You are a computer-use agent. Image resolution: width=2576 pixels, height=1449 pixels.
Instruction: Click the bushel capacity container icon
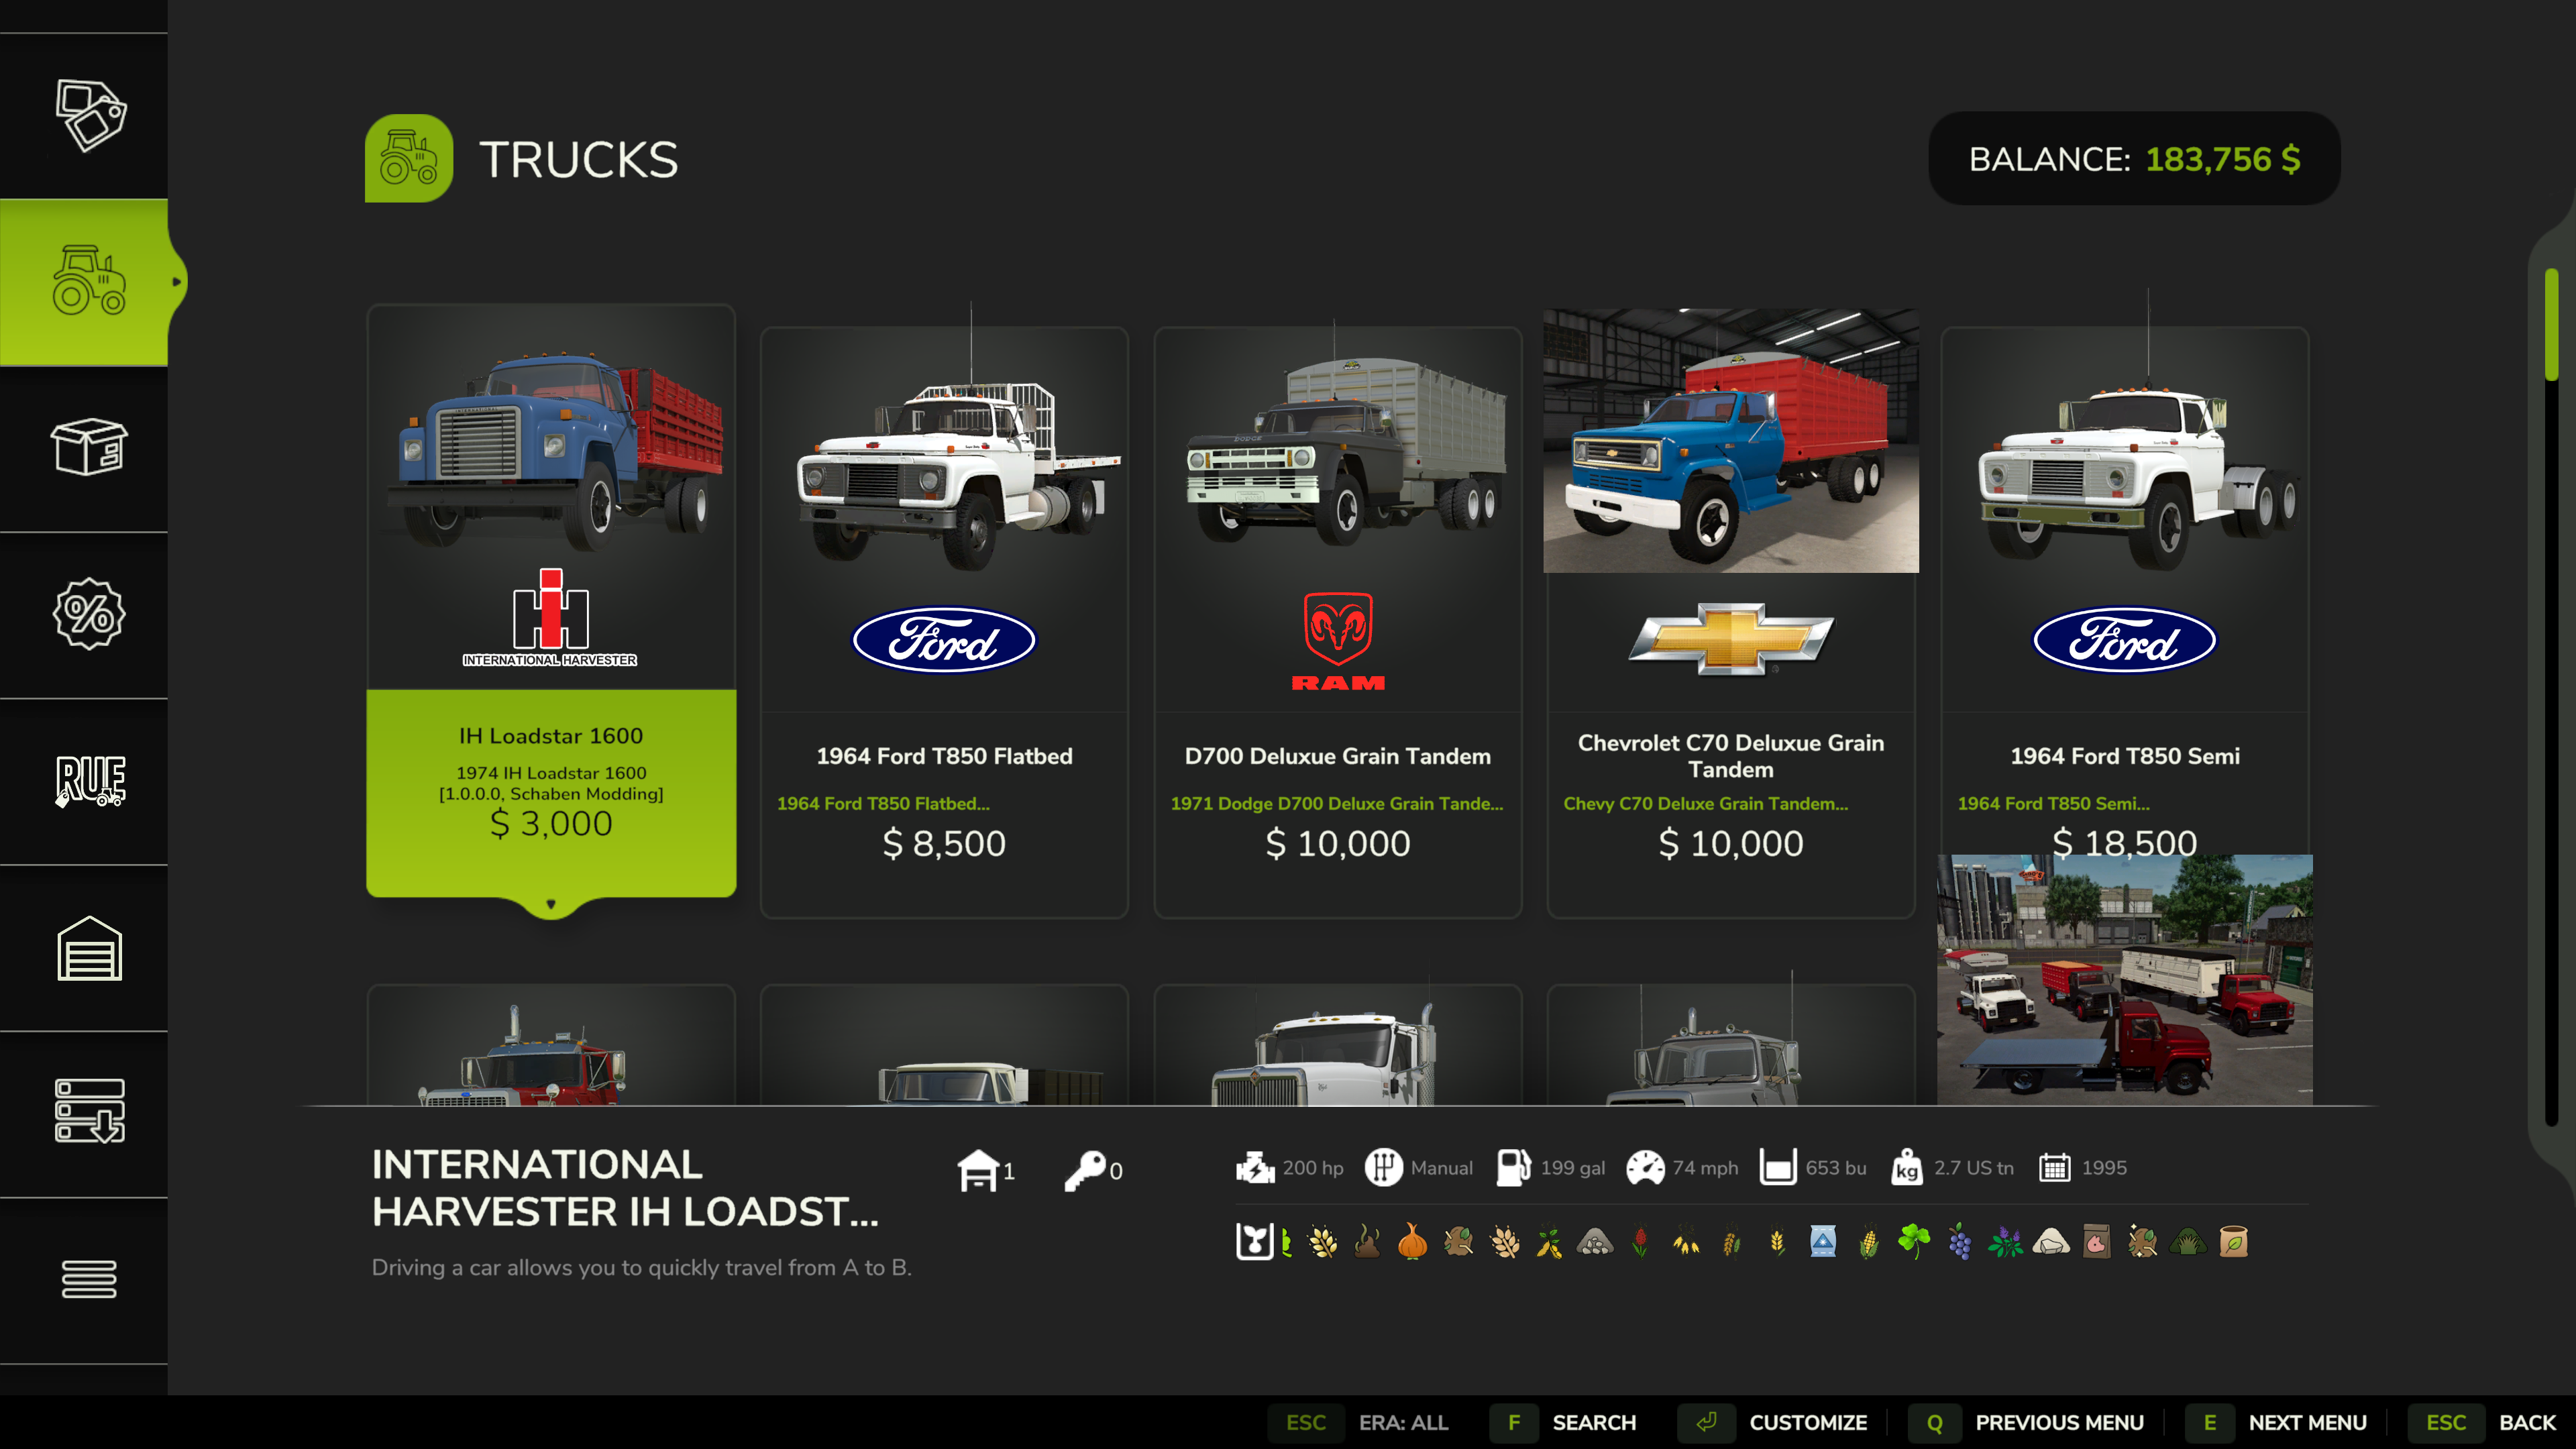pyautogui.click(x=1778, y=1168)
